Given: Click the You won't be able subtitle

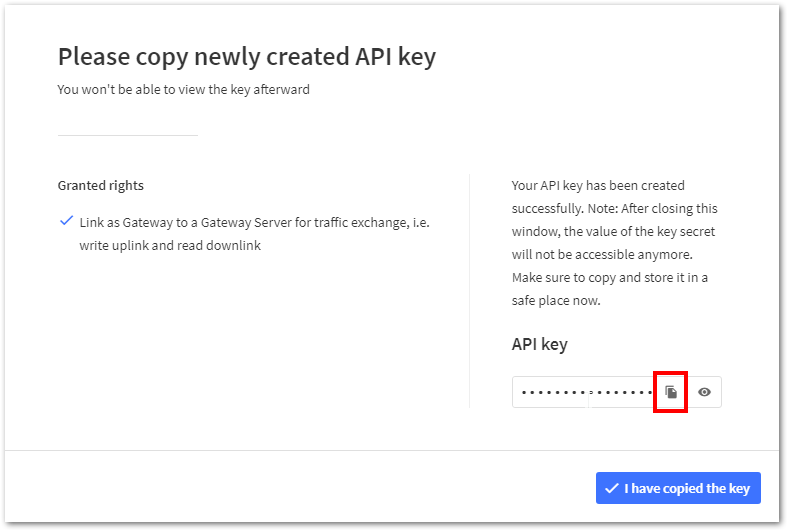Looking at the screenshot, I should pos(183,89).
